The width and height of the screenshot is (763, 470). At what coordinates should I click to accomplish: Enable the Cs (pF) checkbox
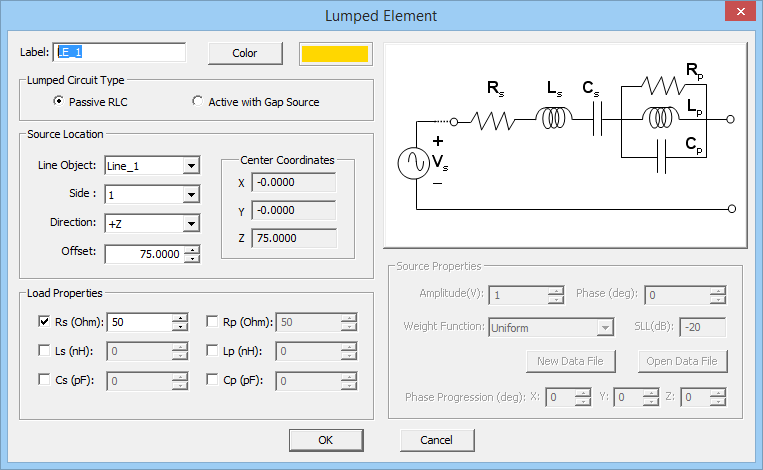[44, 380]
